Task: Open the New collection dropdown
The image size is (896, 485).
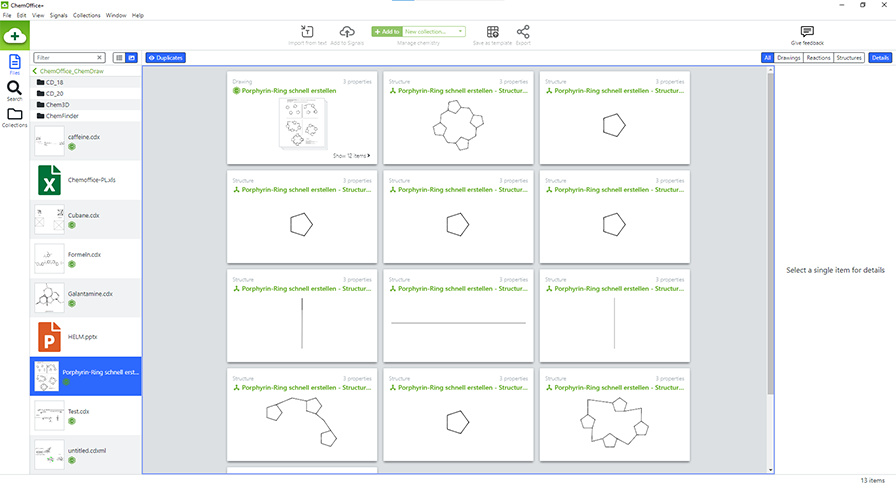Action: click(434, 31)
